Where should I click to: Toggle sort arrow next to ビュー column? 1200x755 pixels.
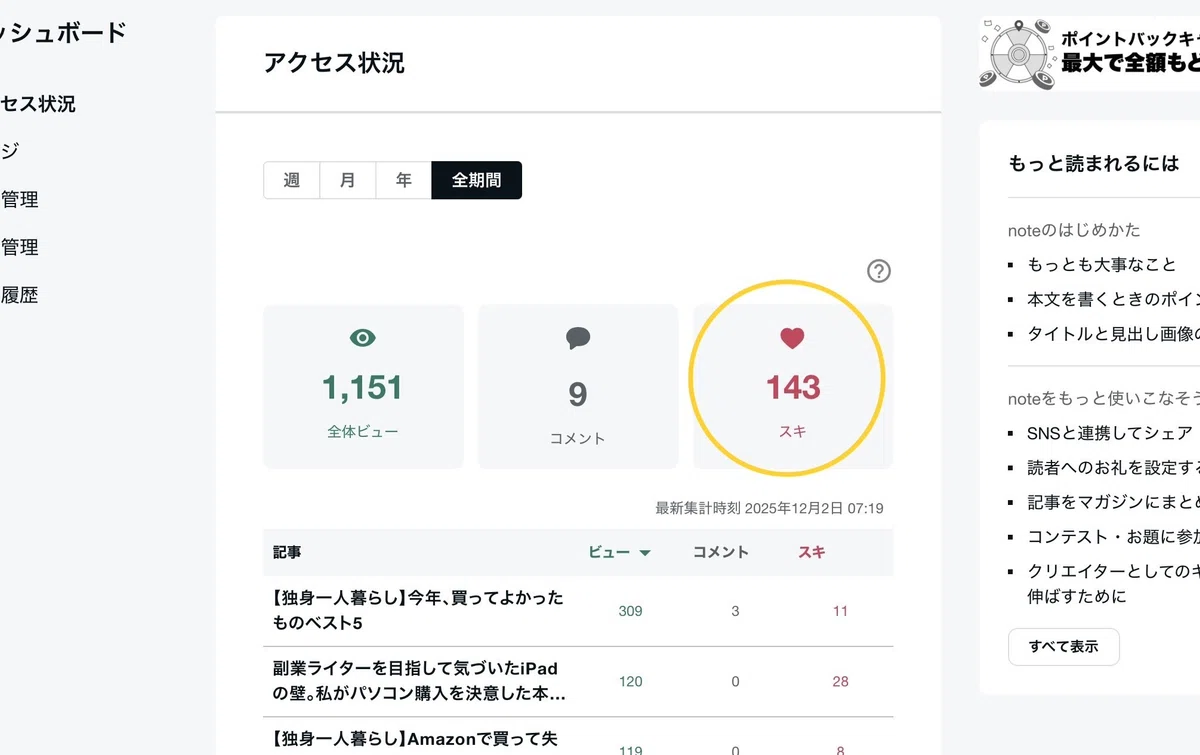click(x=645, y=553)
